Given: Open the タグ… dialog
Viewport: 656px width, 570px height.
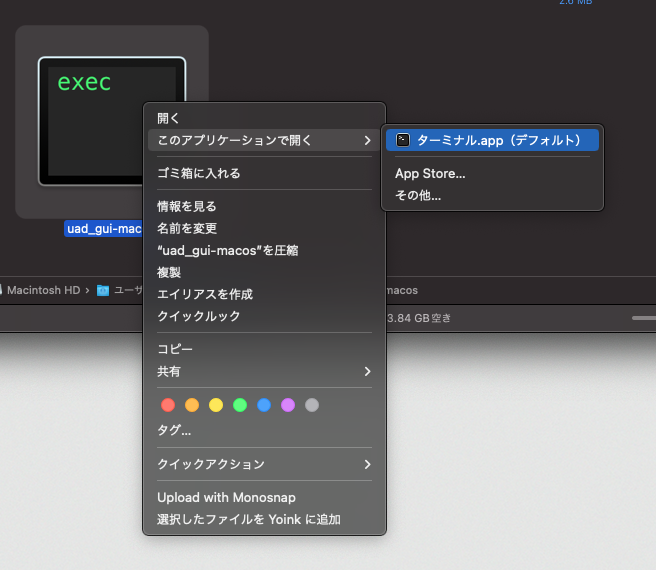Looking at the screenshot, I should pos(174,430).
